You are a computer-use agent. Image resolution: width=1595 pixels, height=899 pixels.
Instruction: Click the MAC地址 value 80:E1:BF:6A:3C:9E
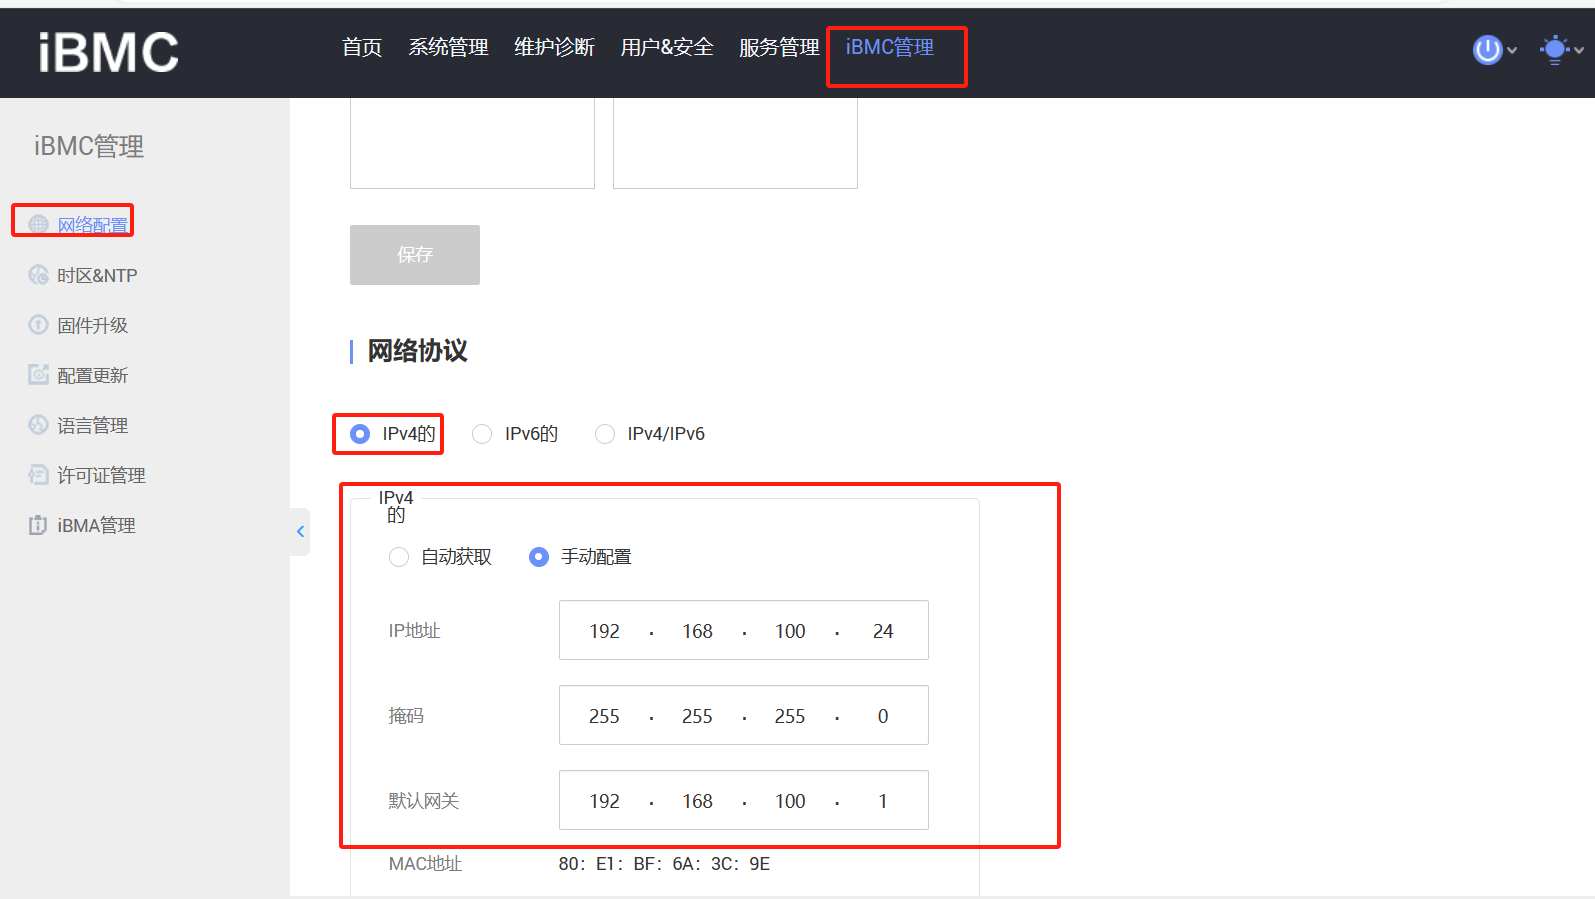(x=664, y=864)
